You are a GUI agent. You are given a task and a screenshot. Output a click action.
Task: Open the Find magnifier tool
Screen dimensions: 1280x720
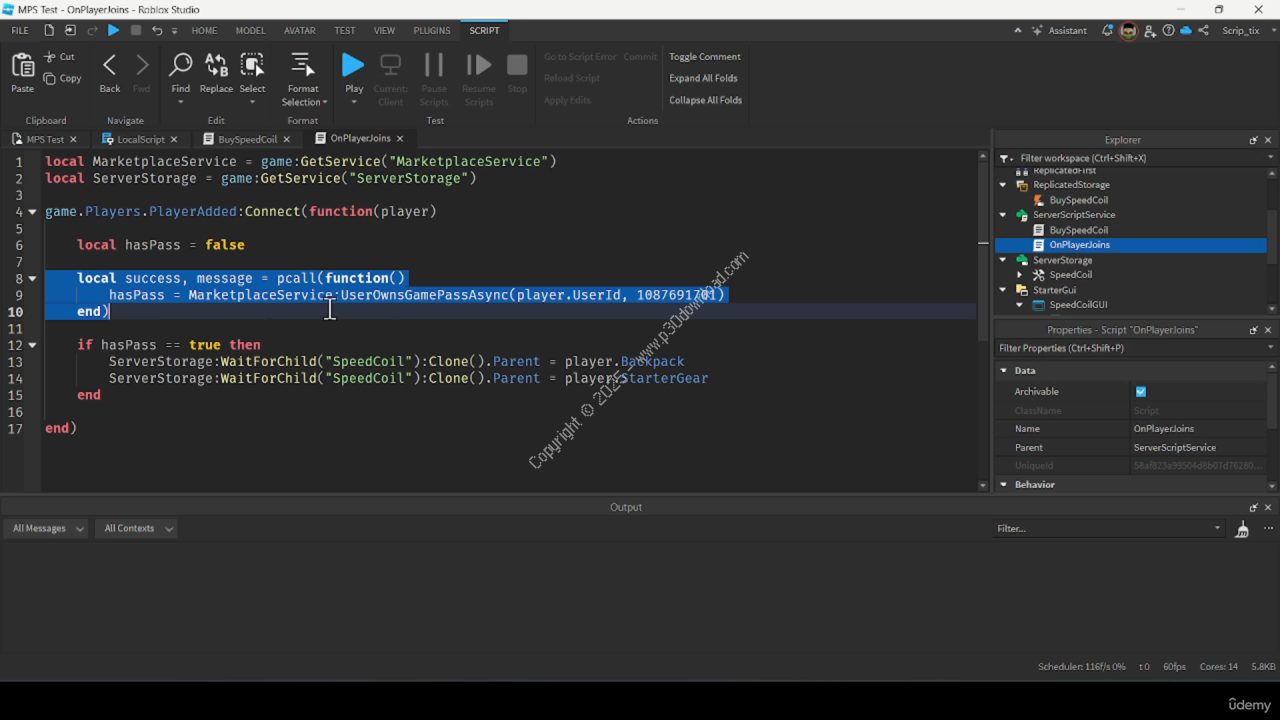pos(180,66)
